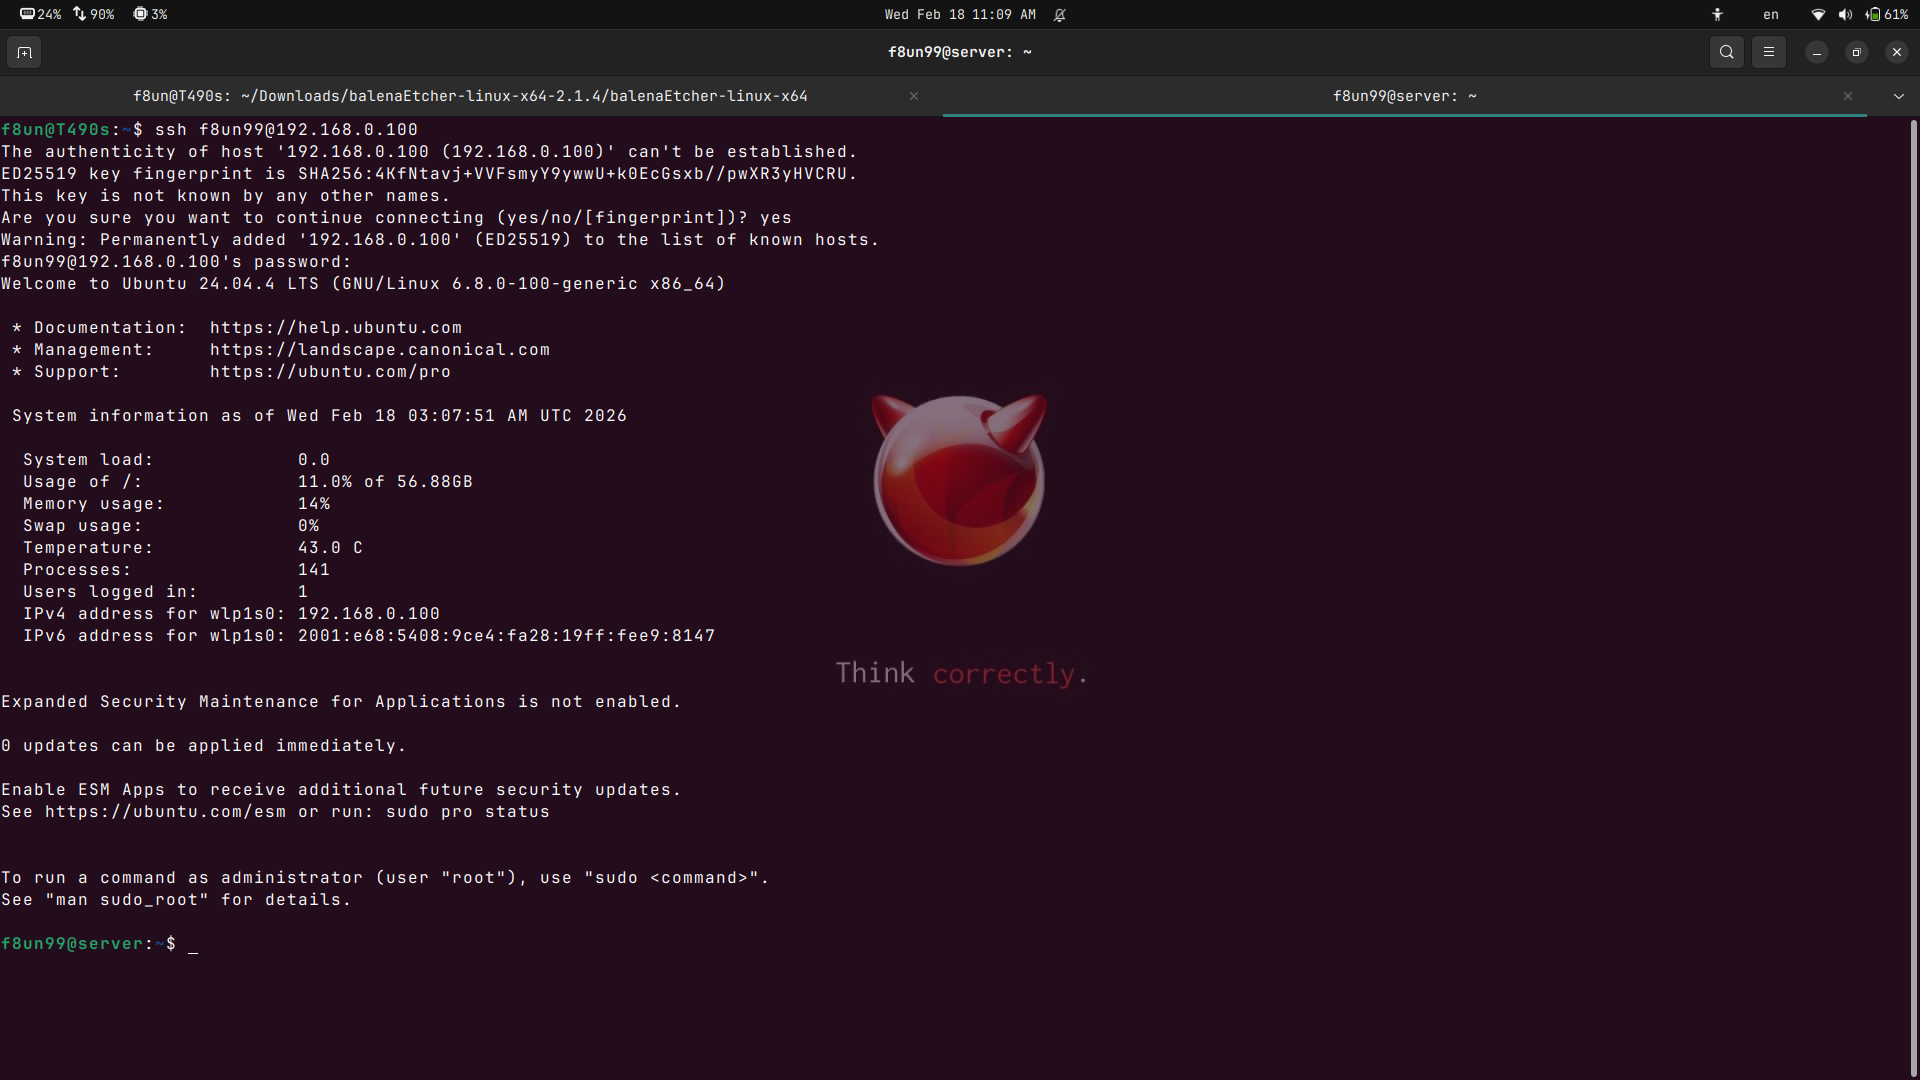Close the balenaEtcher tab

point(913,96)
